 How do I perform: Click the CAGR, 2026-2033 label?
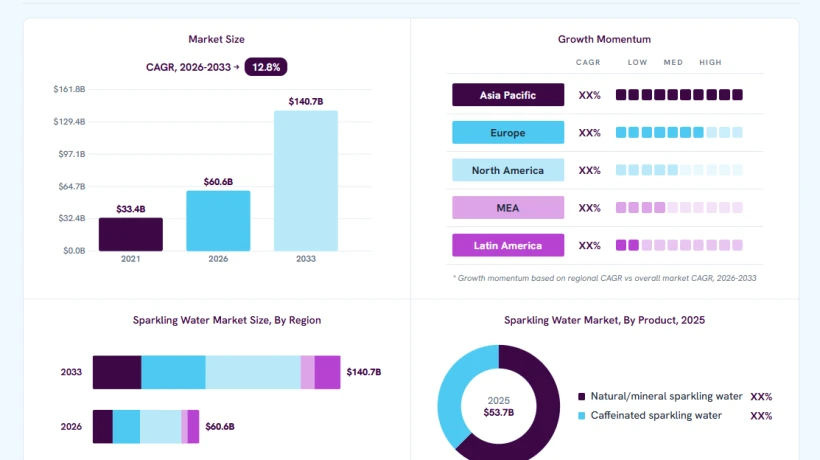tap(188, 67)
